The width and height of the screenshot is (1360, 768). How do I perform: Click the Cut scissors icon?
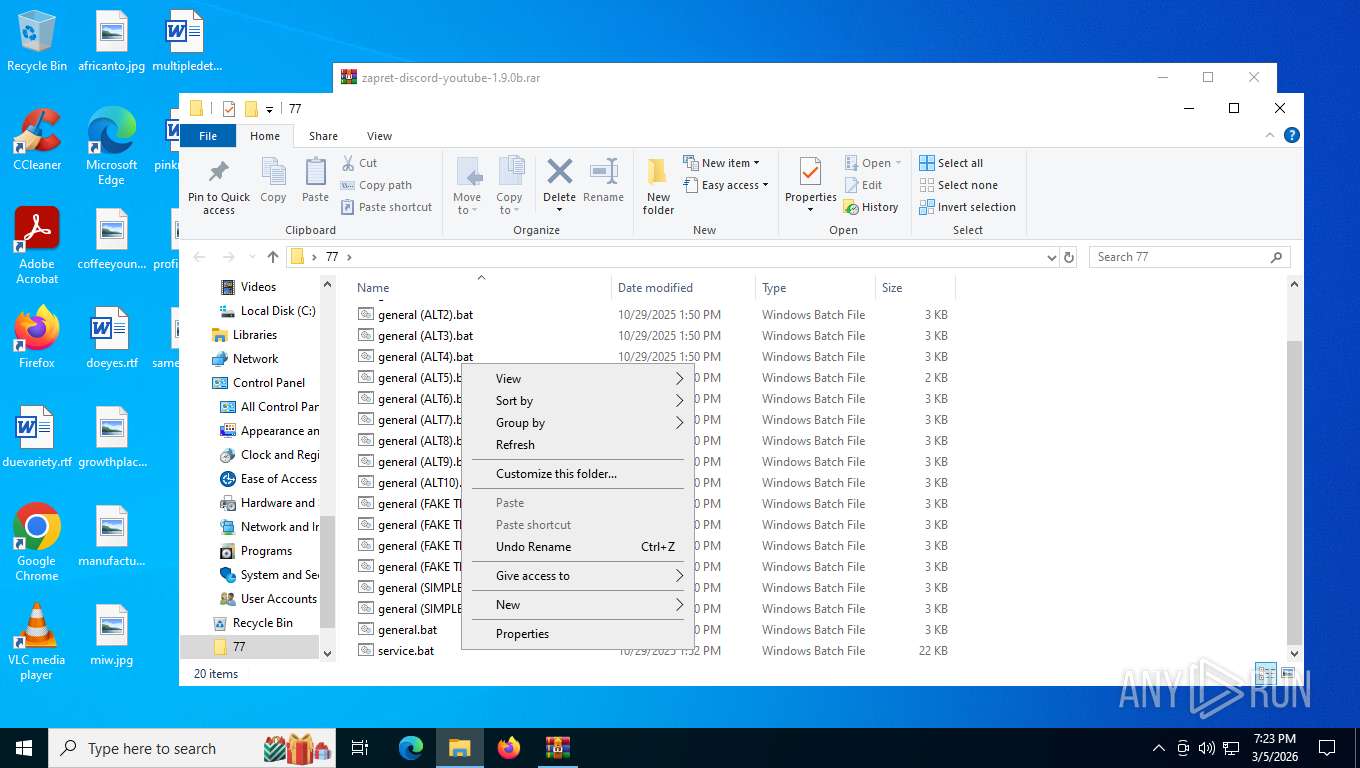pos(348,163)
